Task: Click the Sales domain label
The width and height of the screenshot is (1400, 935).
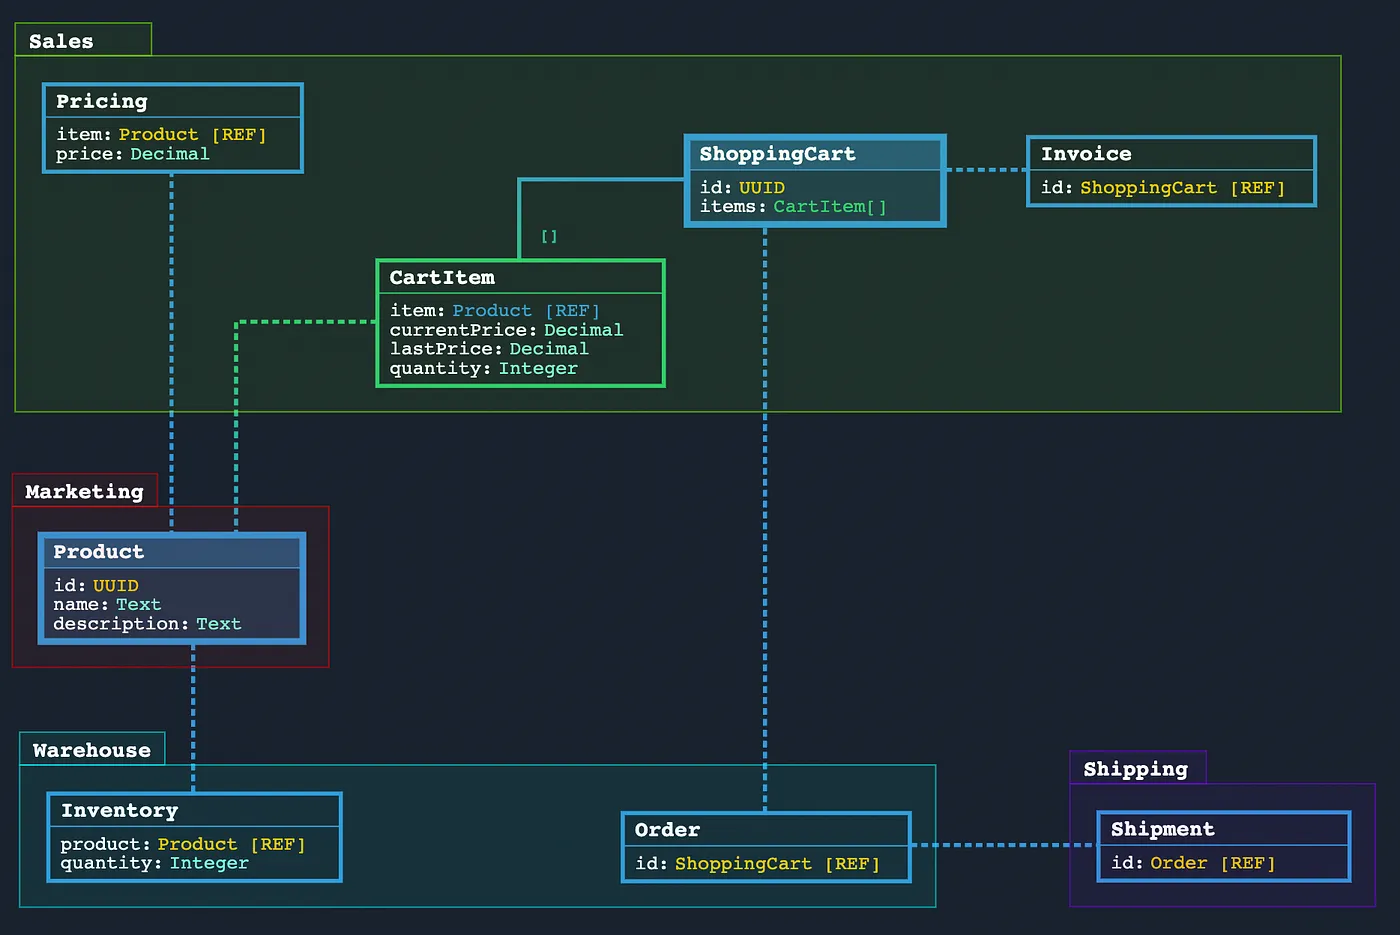Action: (x=60, y=41)
